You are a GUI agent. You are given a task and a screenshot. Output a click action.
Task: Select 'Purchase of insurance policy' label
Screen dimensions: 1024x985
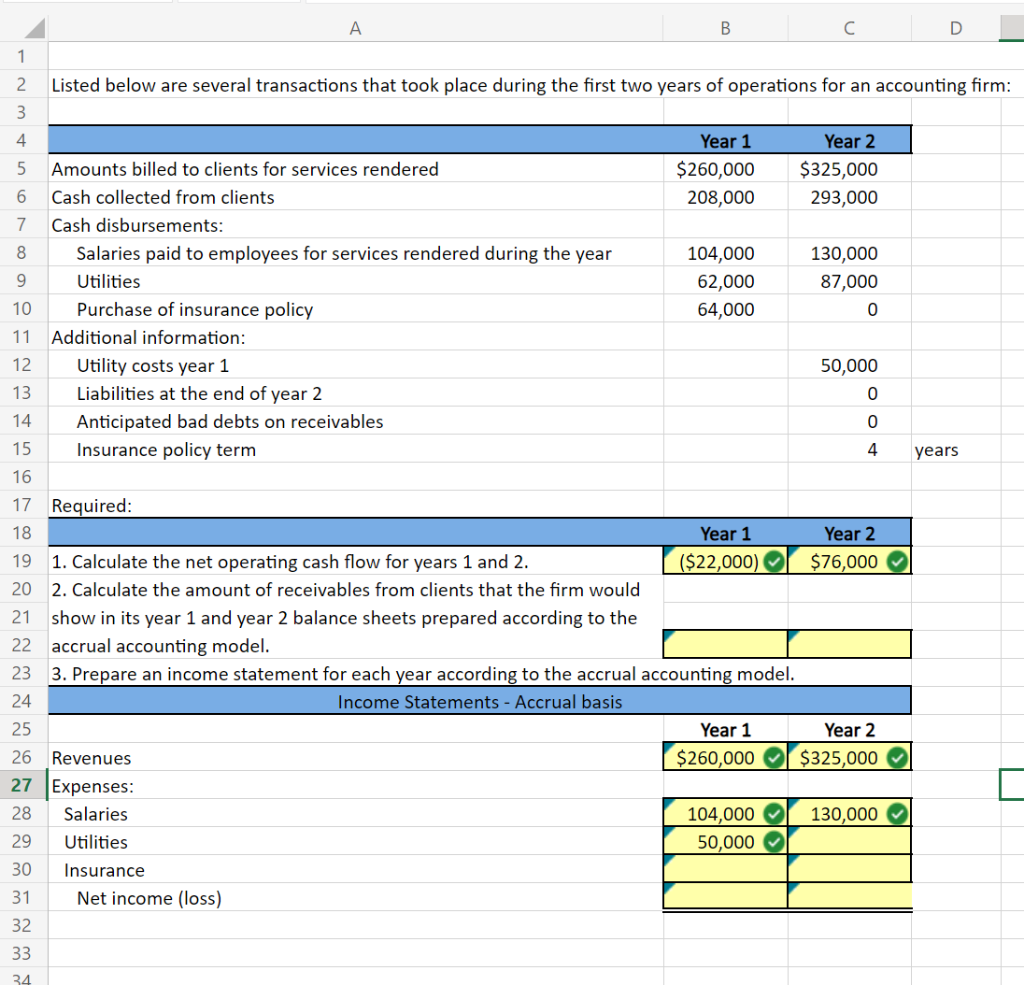(195, 310)
